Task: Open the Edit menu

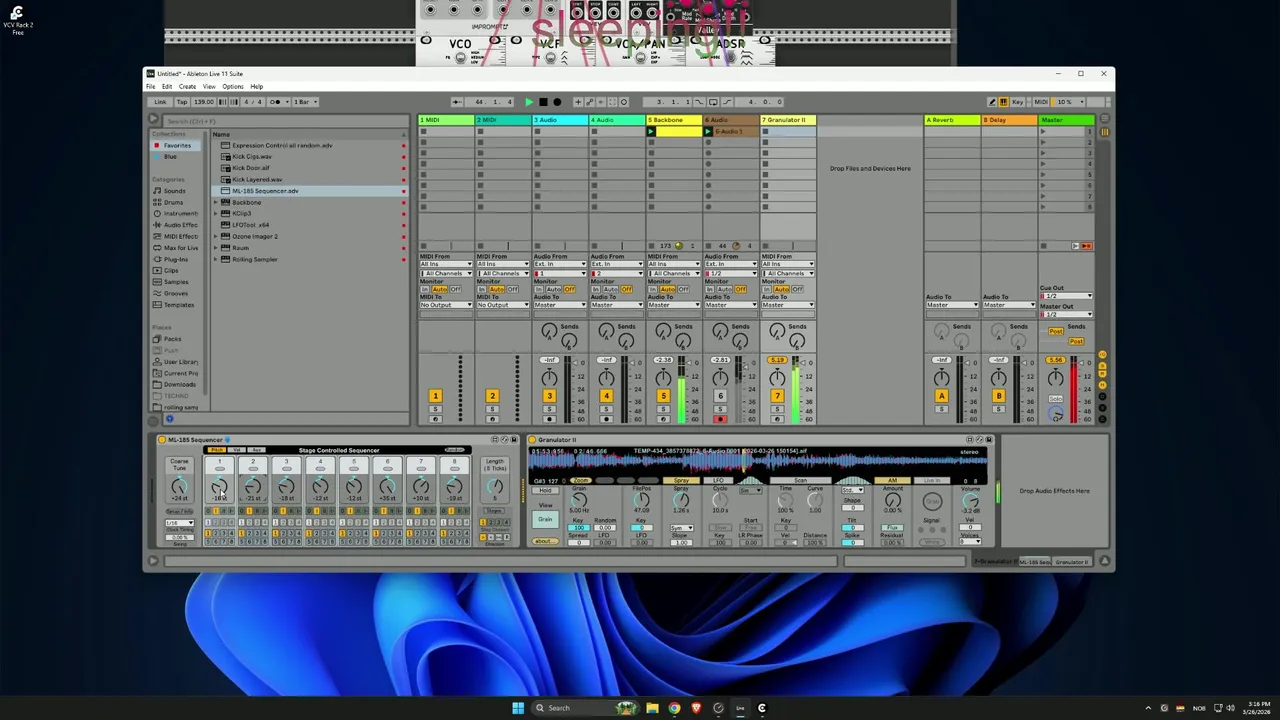Action: tap(167, 87)
